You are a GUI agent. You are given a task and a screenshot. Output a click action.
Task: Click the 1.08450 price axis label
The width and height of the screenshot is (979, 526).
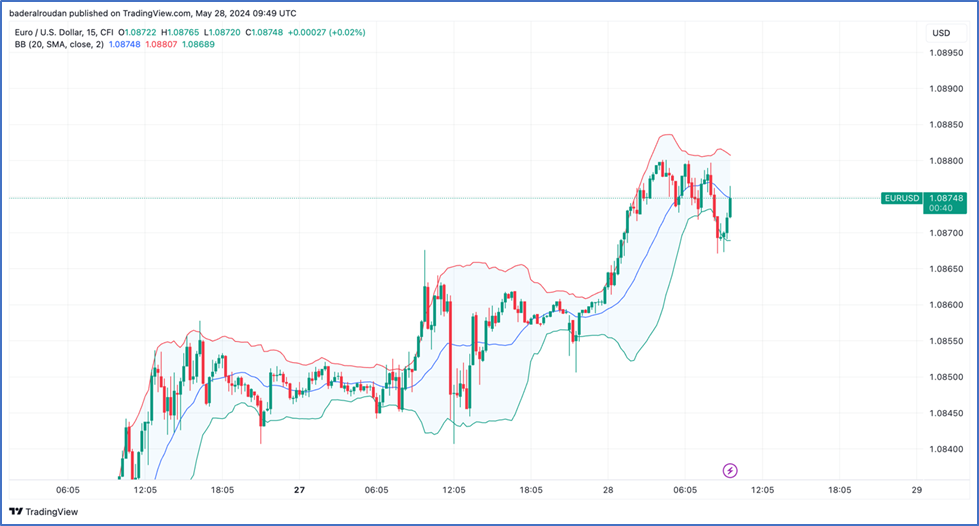pyautogui.click(x=946, y=413)
